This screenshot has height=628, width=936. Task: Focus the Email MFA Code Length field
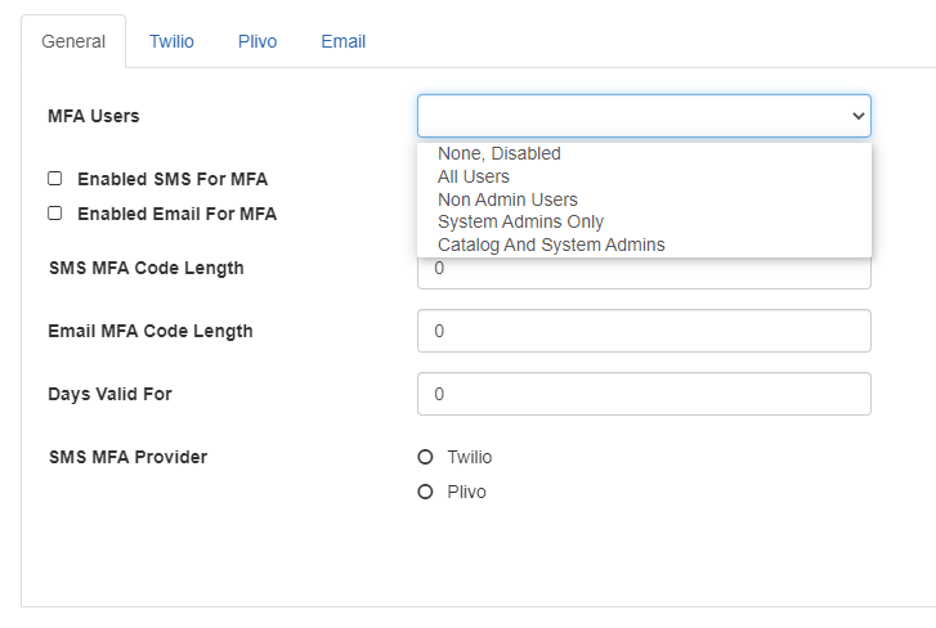pyautogui.click(x=644, y=331)
